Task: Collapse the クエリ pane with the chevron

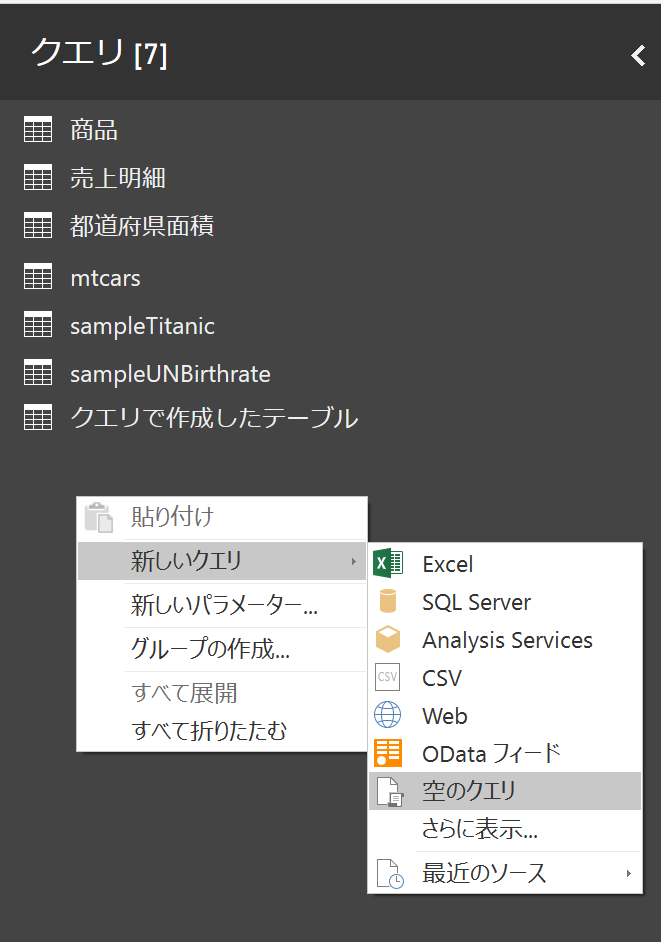Action: tap(638, 56)
